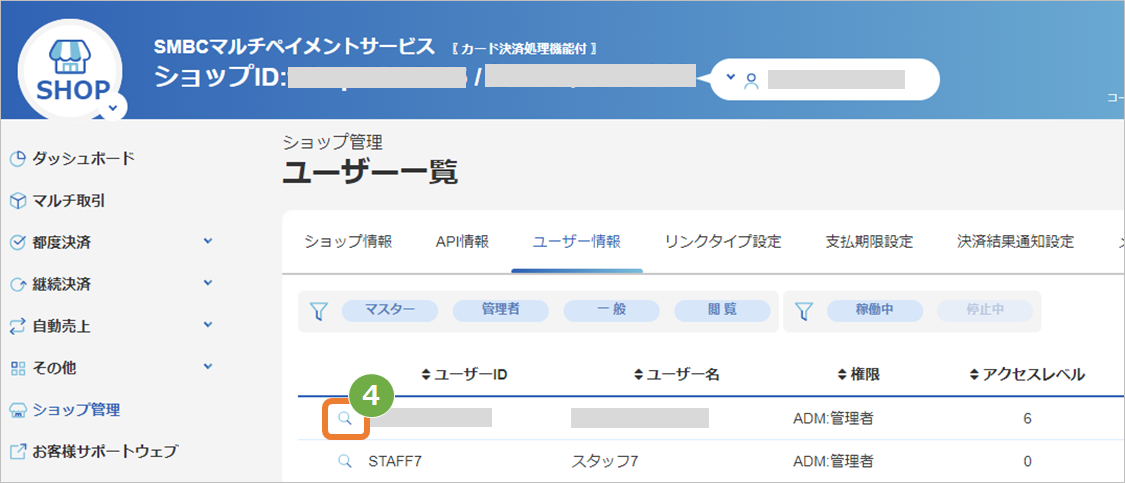Open magnifier detail icon for highlighted user row

344,418
